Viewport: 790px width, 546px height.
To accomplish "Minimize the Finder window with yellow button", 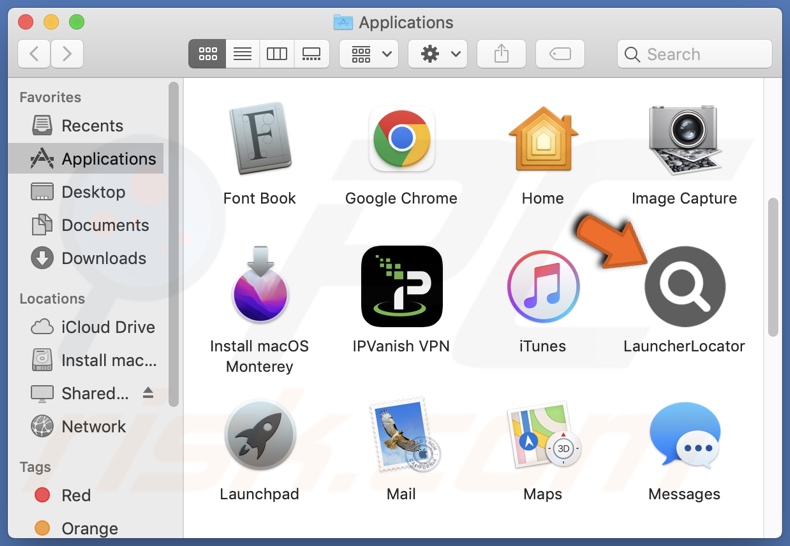I will tap(51, 22).
